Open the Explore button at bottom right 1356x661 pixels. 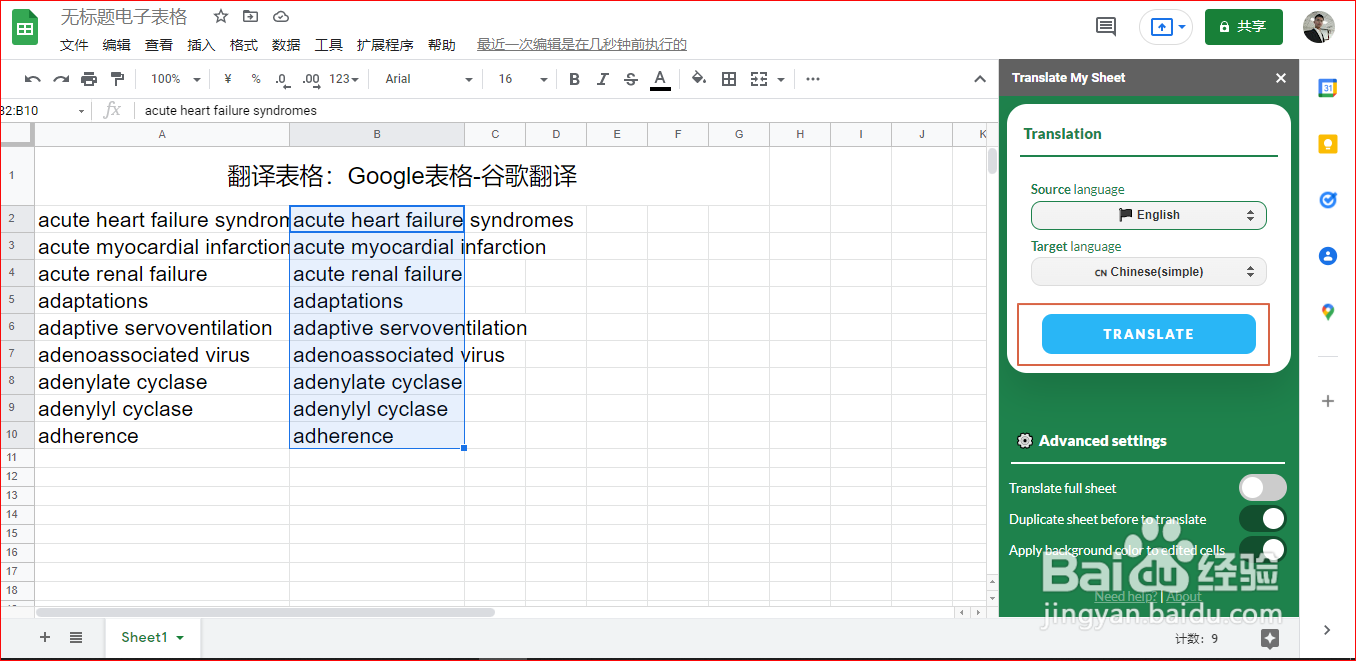[1270, 638]
